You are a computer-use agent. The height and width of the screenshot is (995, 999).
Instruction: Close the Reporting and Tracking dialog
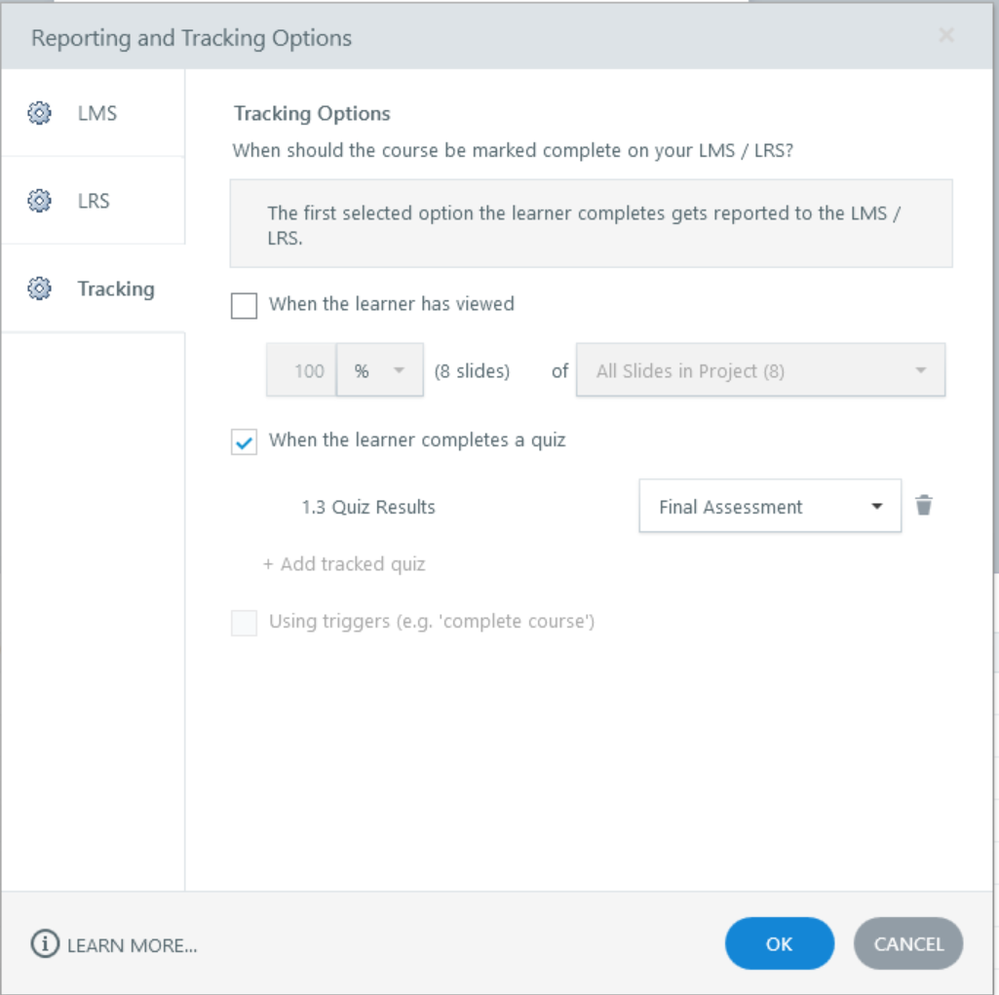[946, 37]
